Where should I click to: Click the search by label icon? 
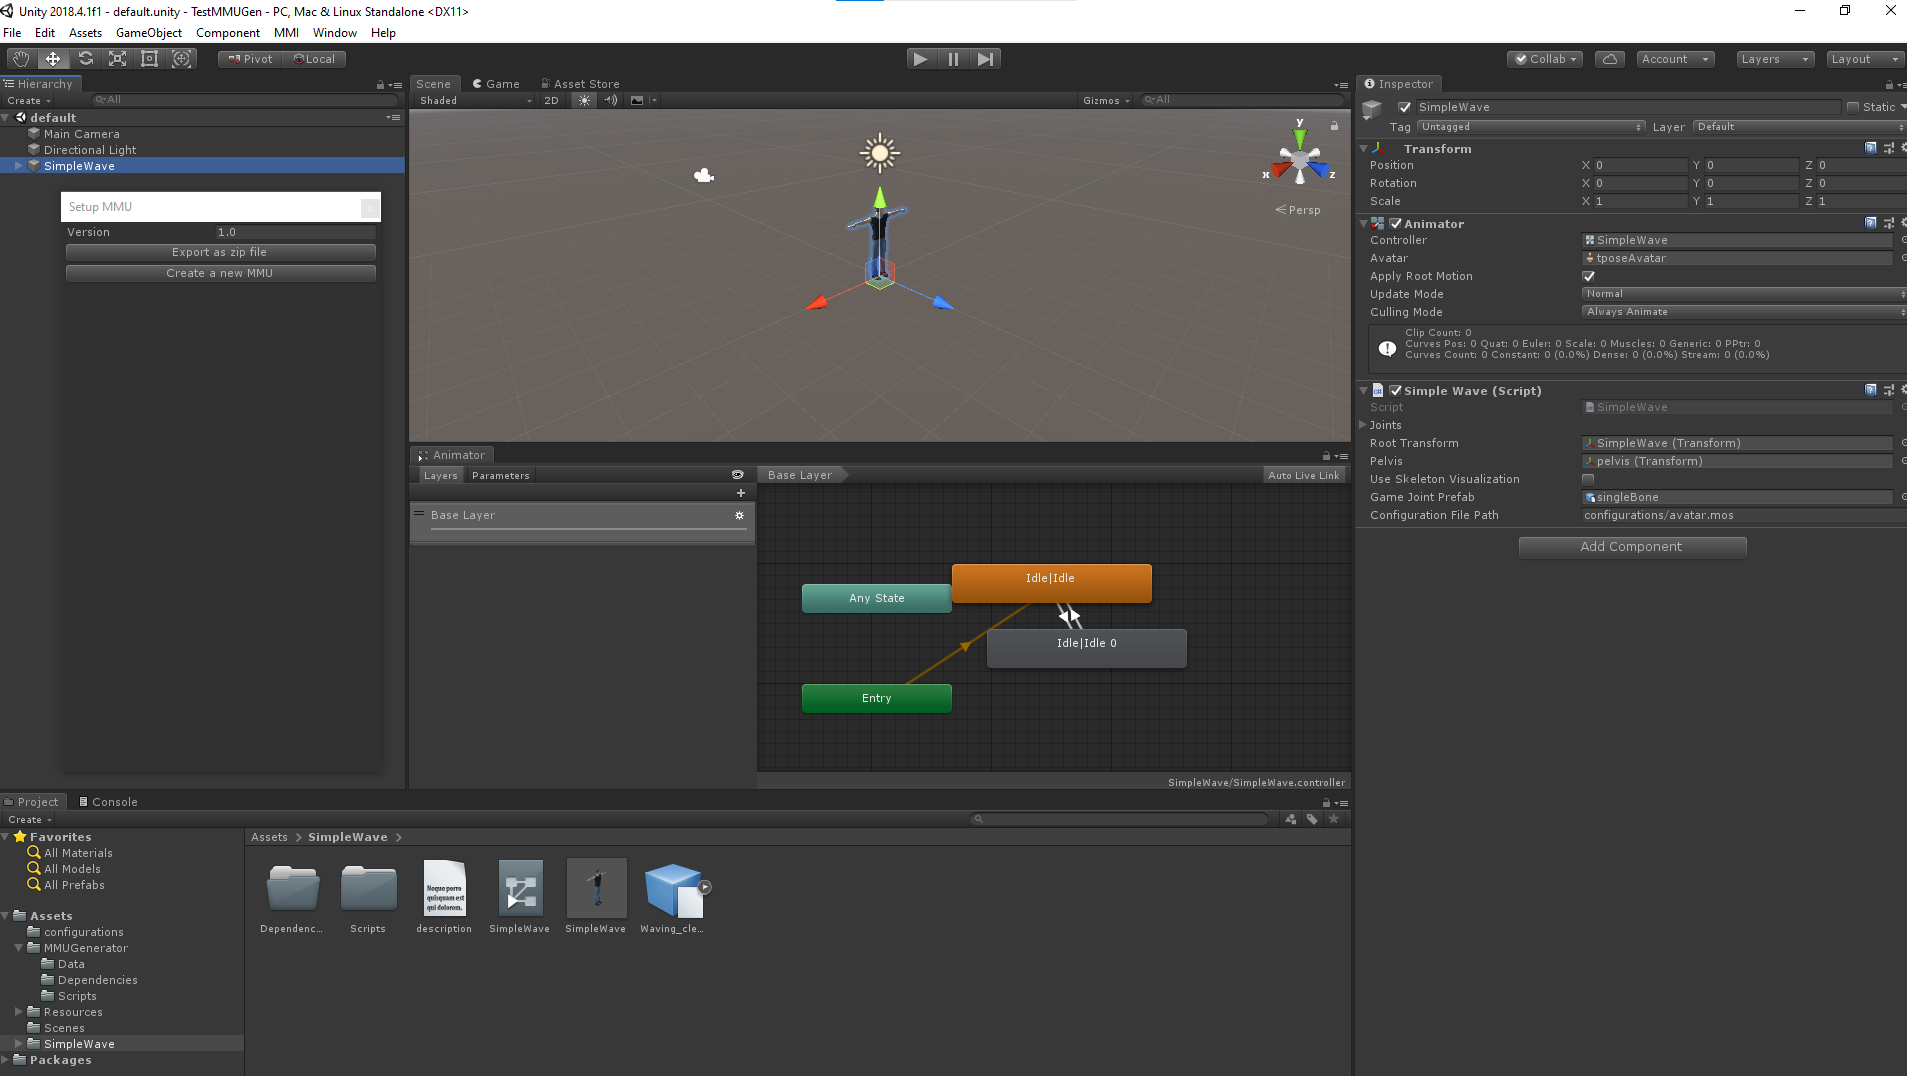(1312, 819)
